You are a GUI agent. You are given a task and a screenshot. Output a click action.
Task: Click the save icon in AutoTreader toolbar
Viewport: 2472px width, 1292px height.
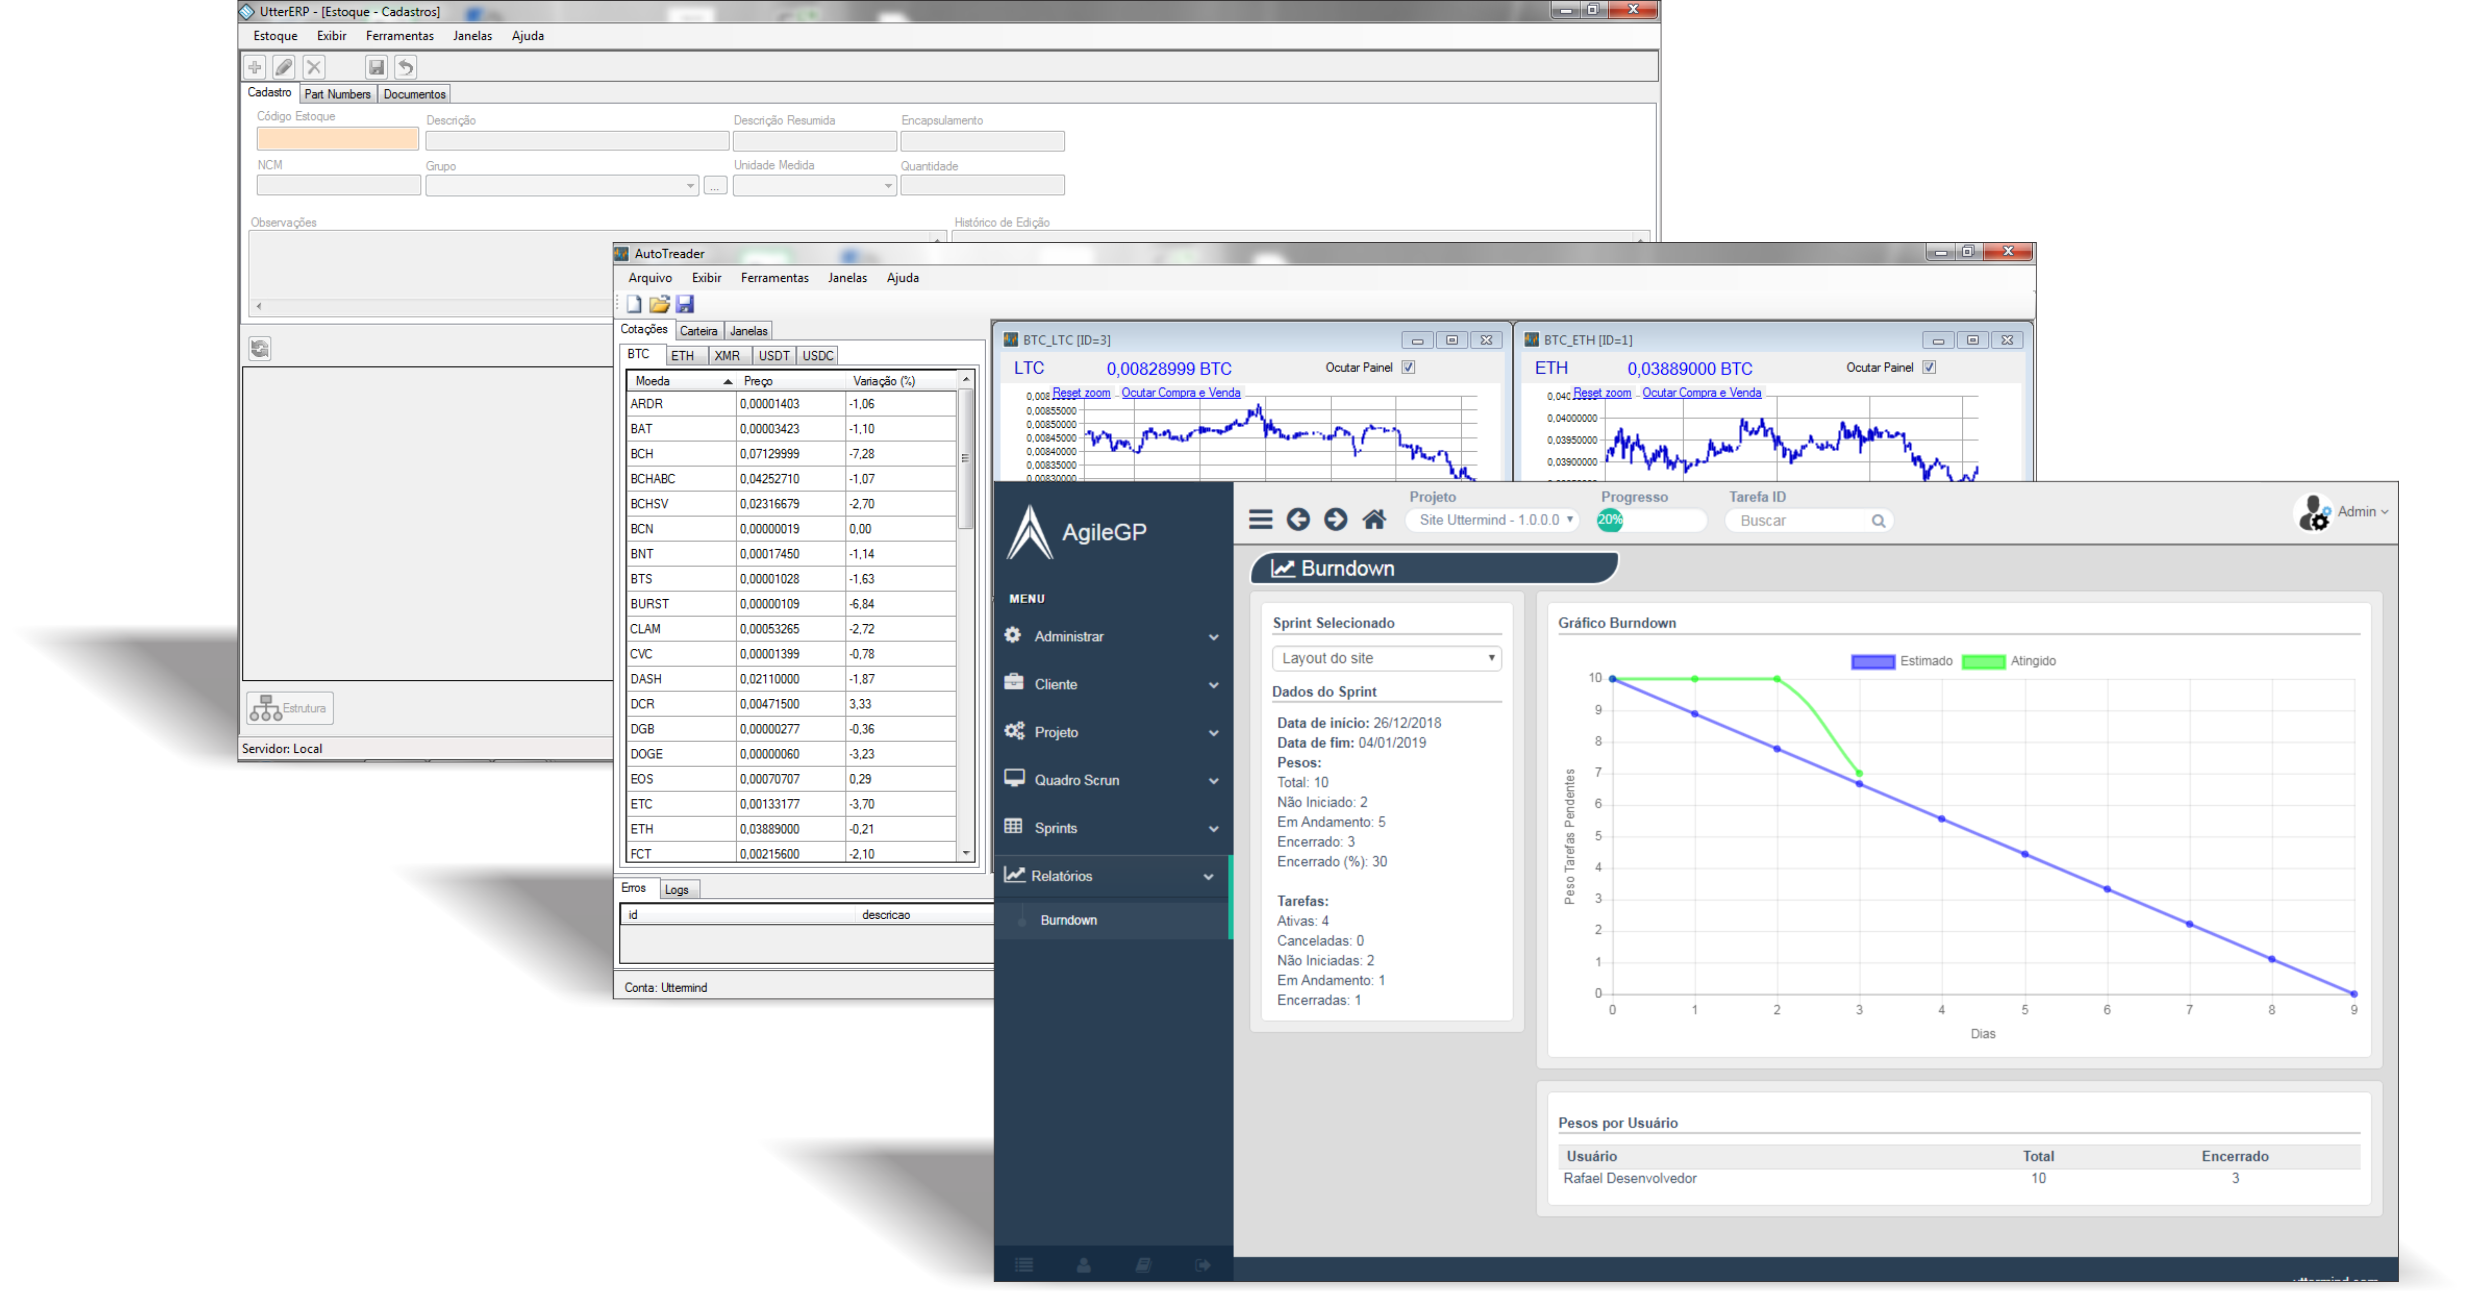click(685, 303)
